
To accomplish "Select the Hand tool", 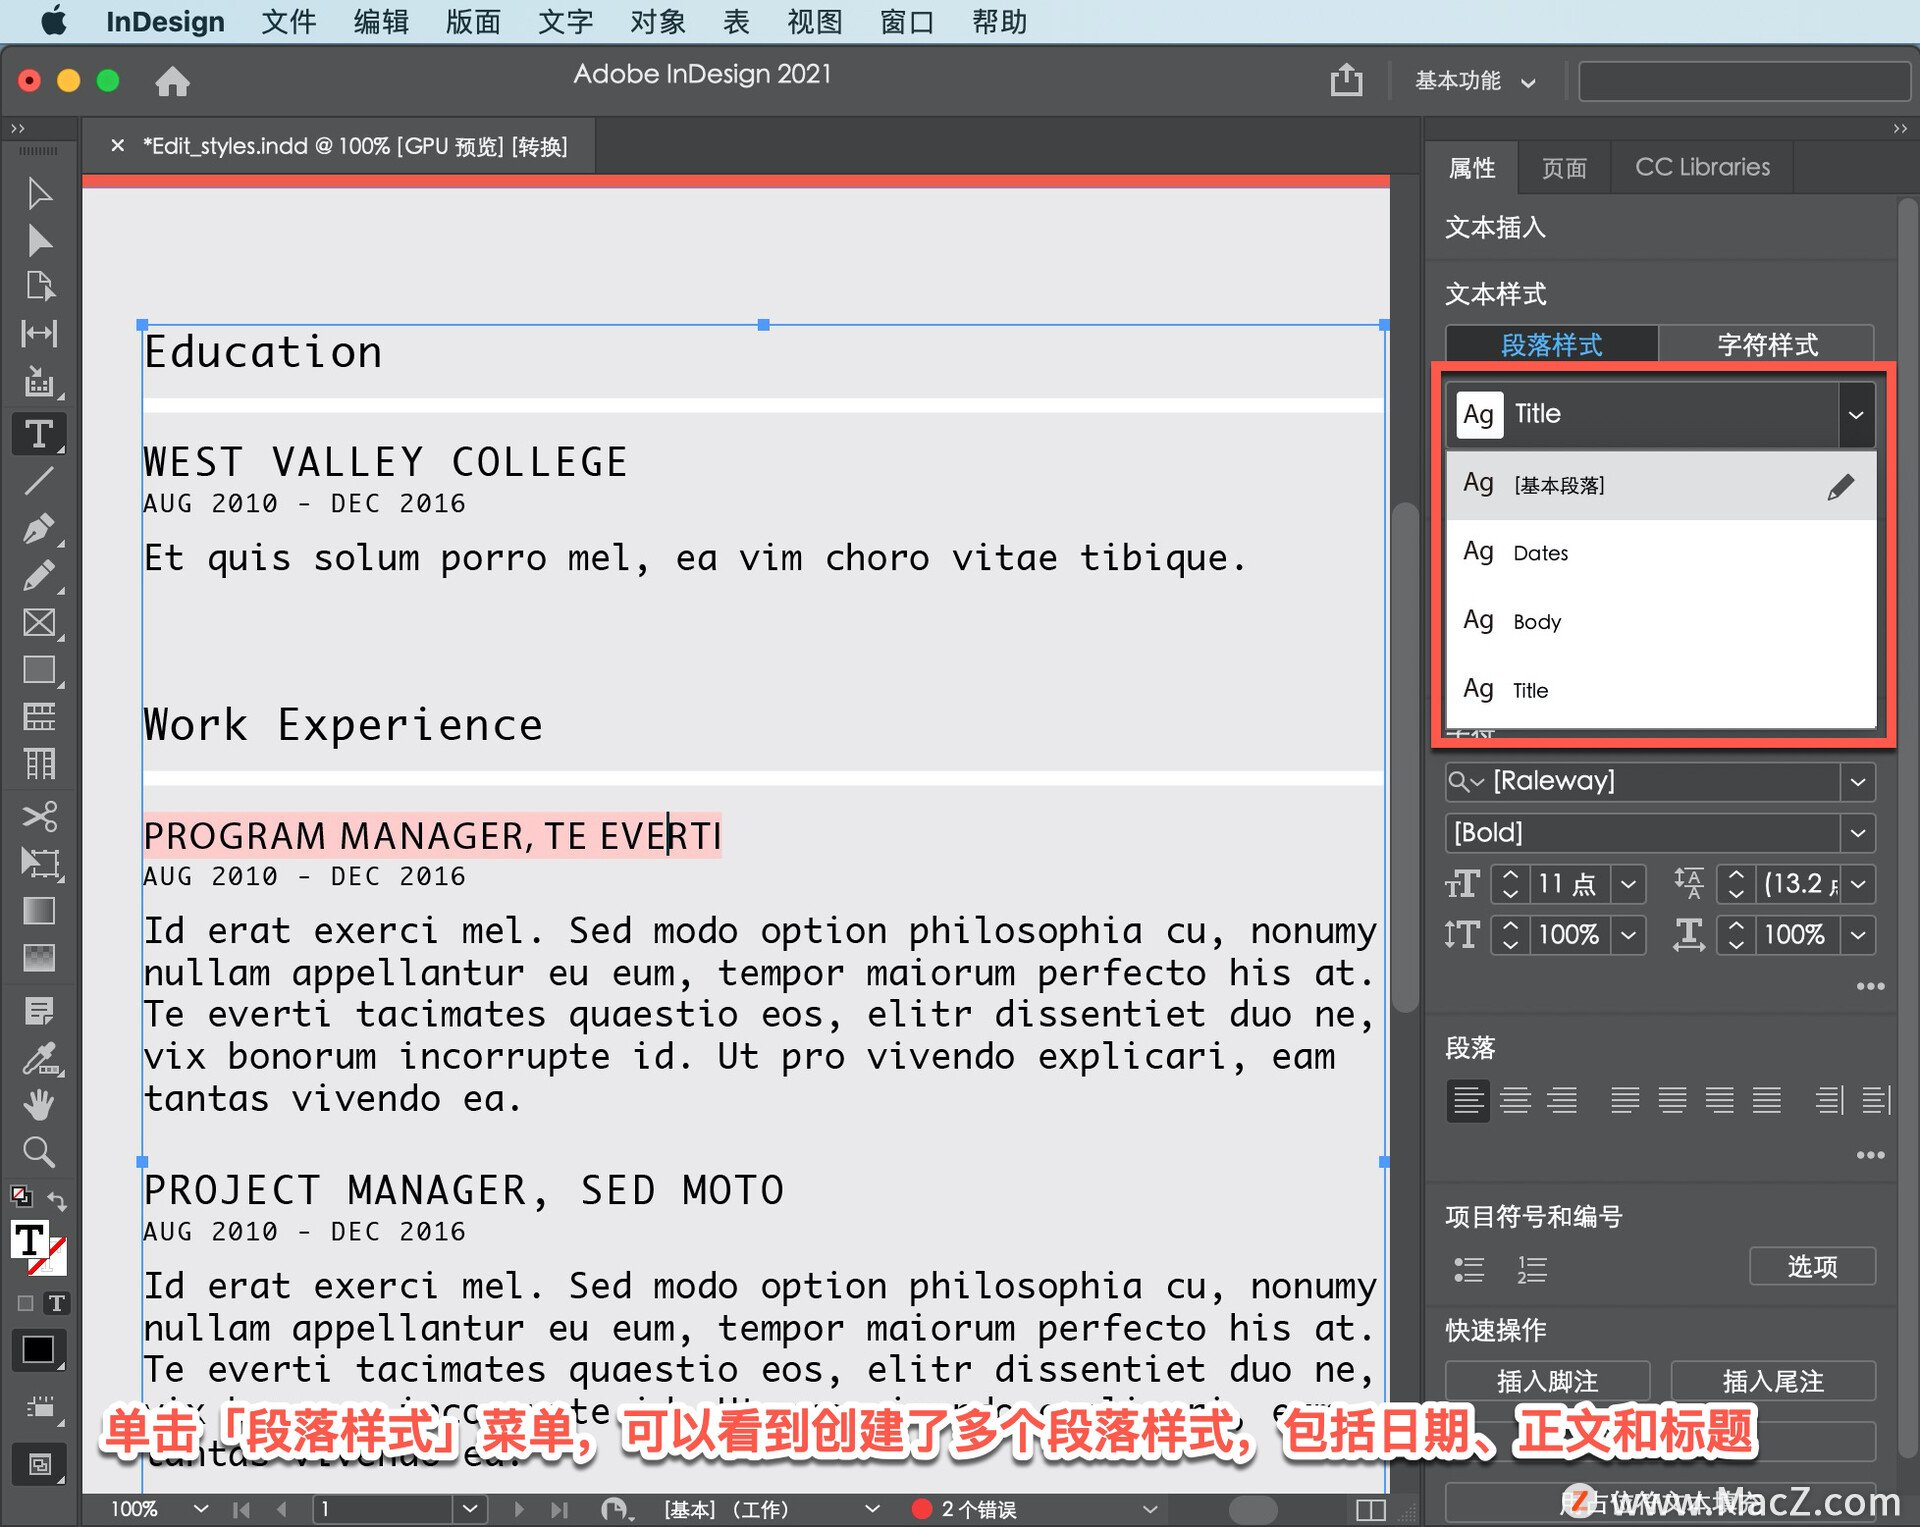I will tap(39, 1104).
